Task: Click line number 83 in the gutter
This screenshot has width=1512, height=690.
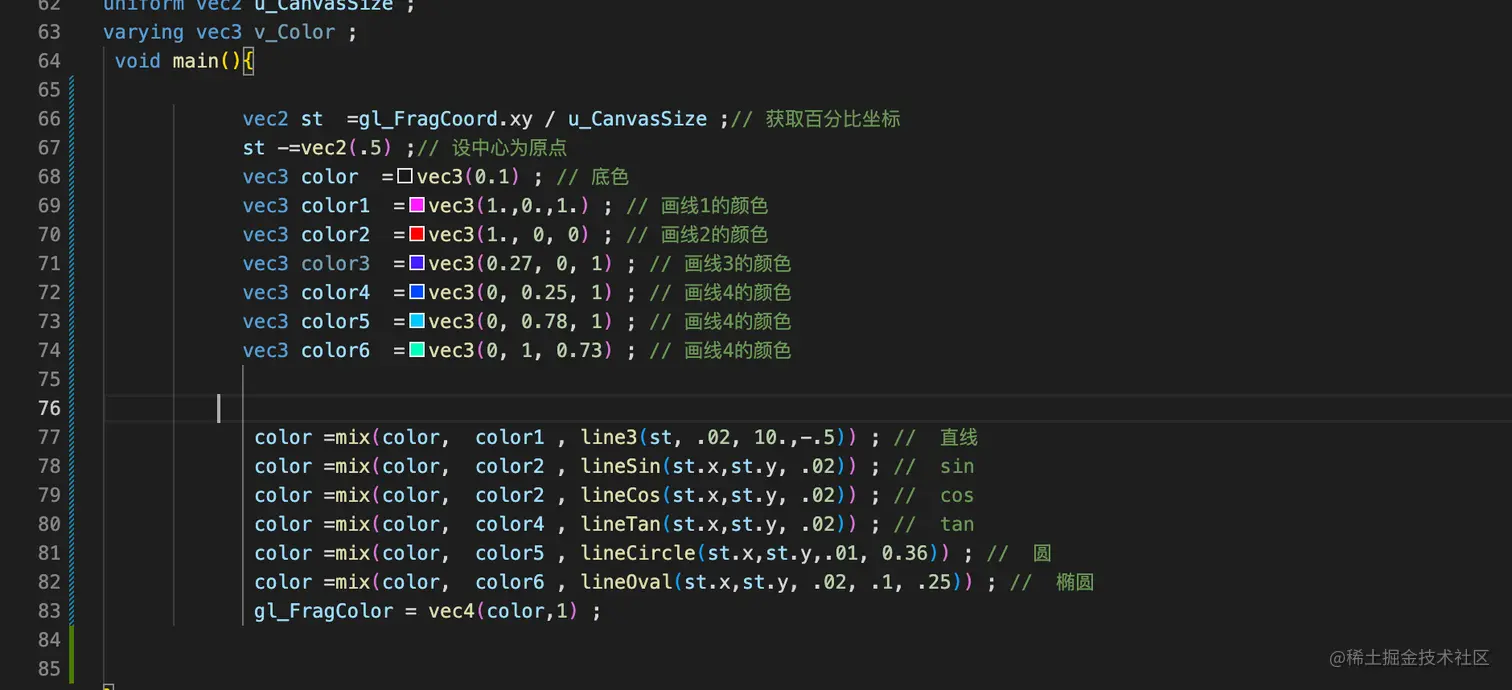Action: pos(49,611)
